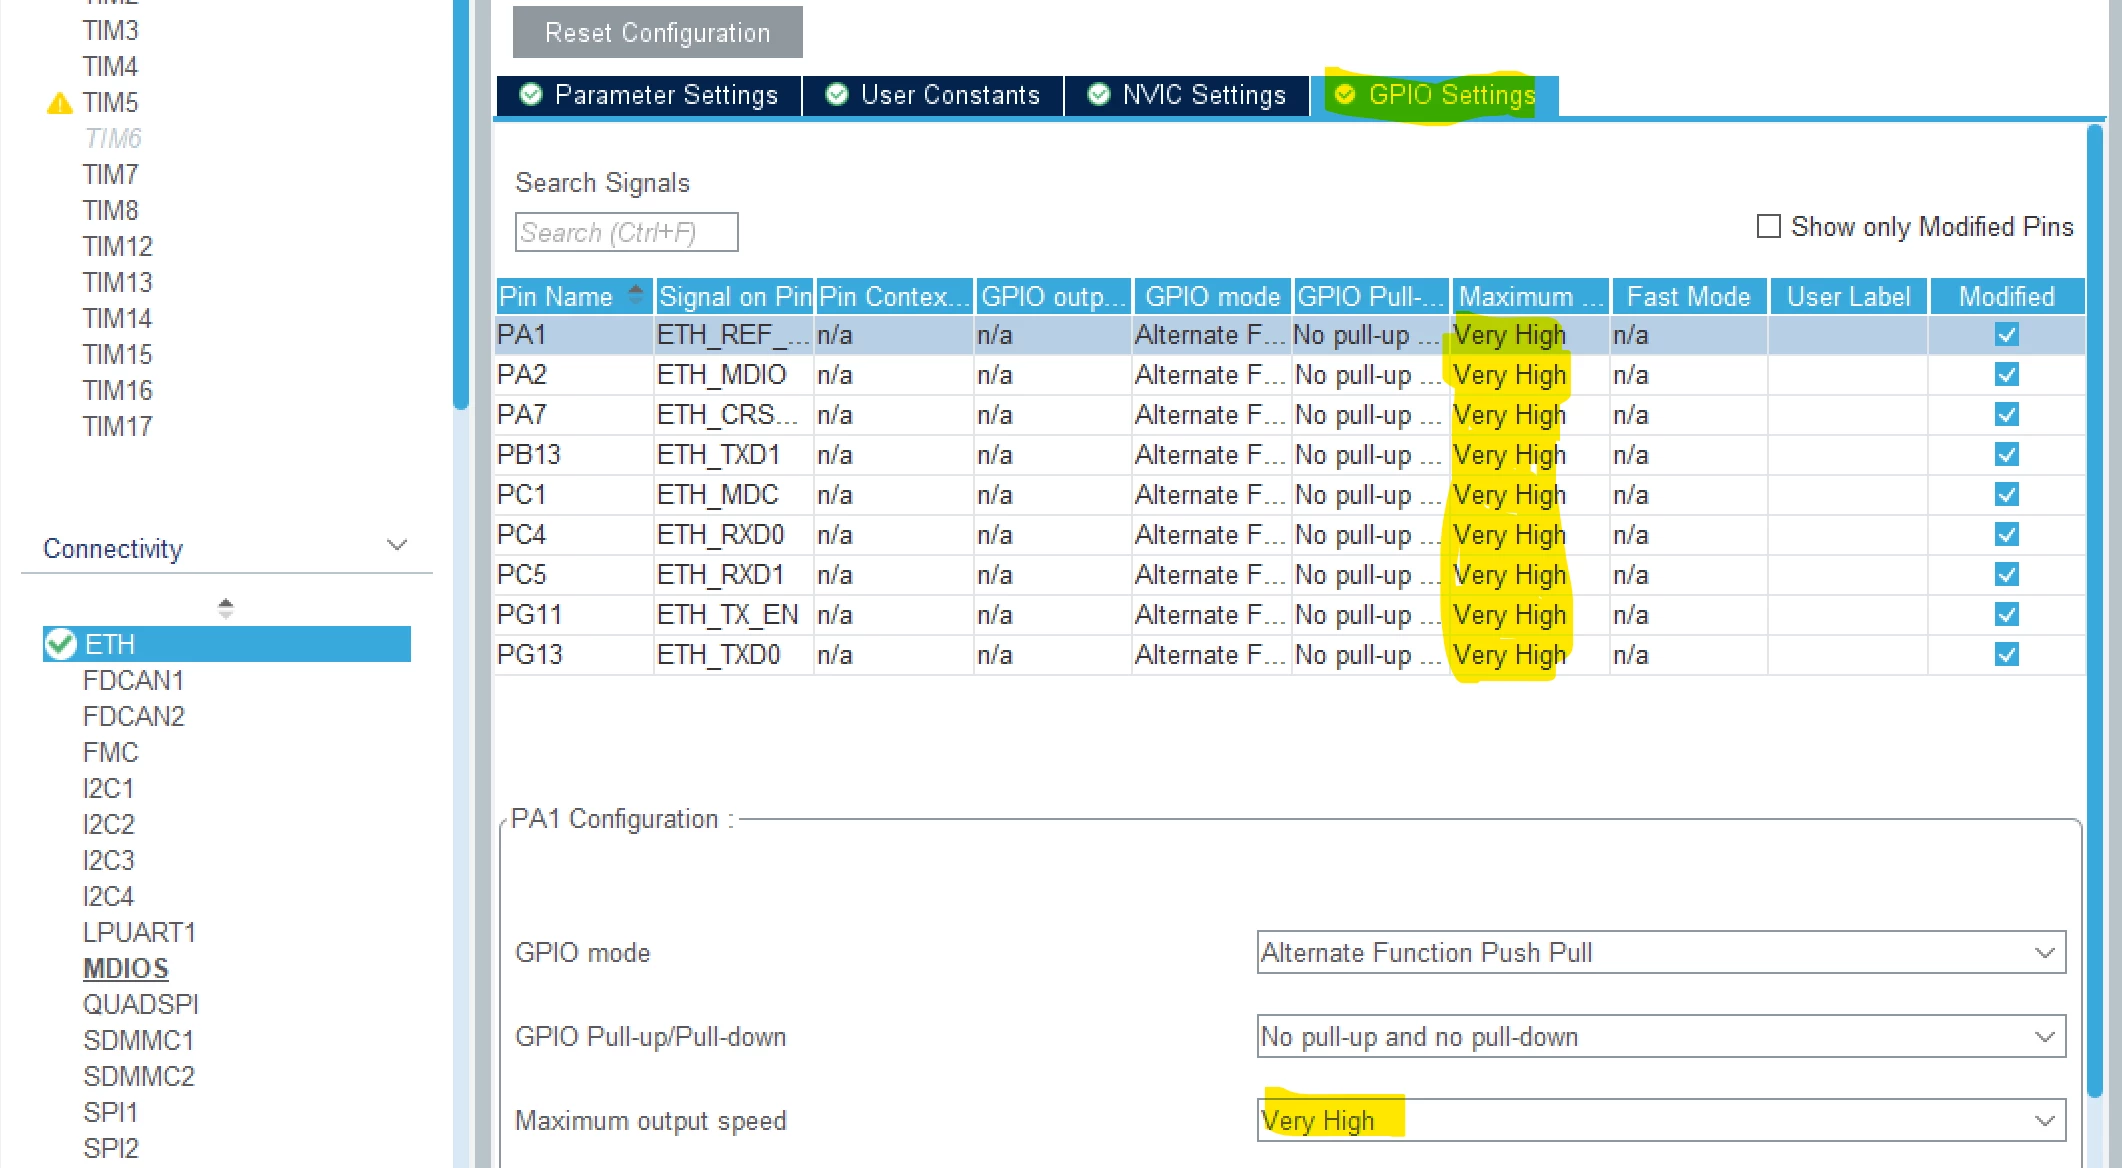Toggle Modified checkbox for PA1 row

(2006, 335)
